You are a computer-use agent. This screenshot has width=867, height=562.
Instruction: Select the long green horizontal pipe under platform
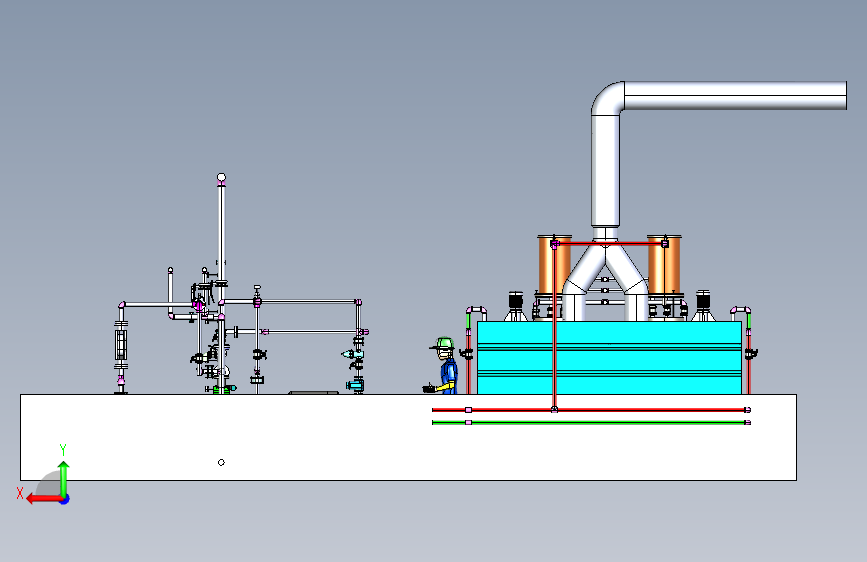[591, 423]
